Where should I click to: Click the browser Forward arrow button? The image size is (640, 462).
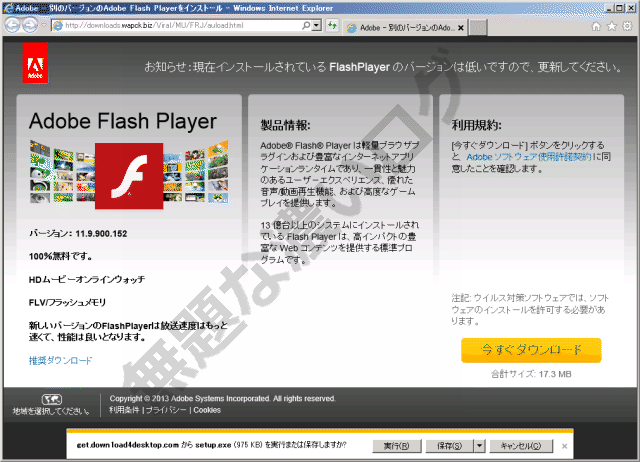[x=30, y=25]
